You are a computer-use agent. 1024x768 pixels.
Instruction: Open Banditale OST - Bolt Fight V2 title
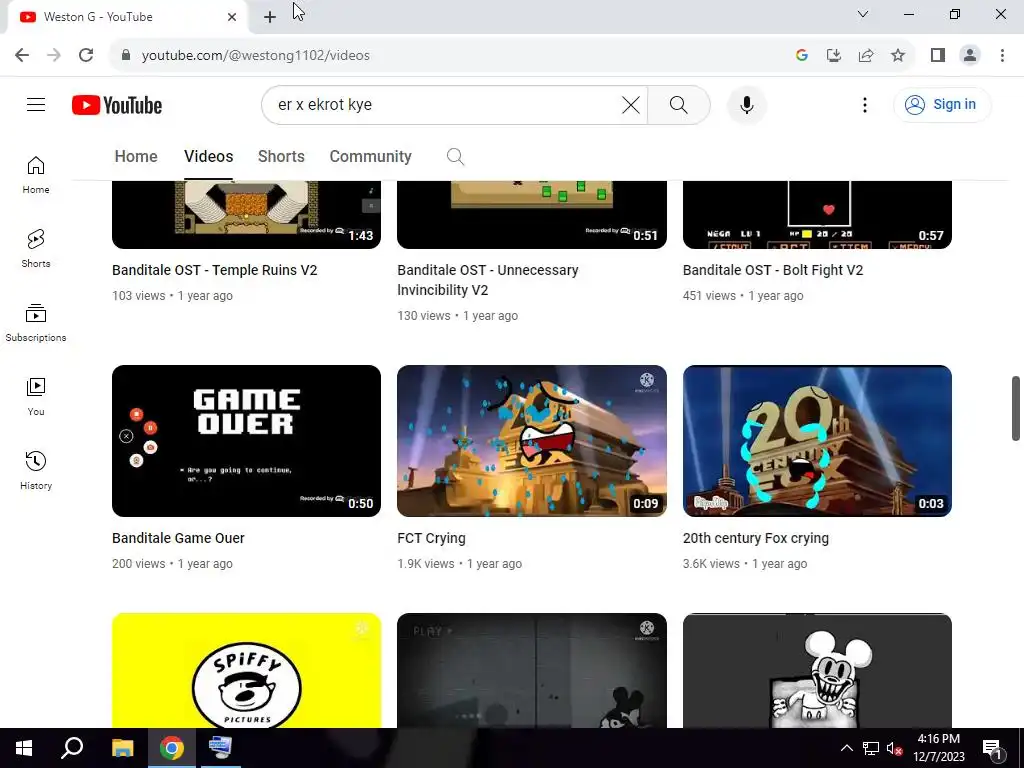click(x=773, y=270)
